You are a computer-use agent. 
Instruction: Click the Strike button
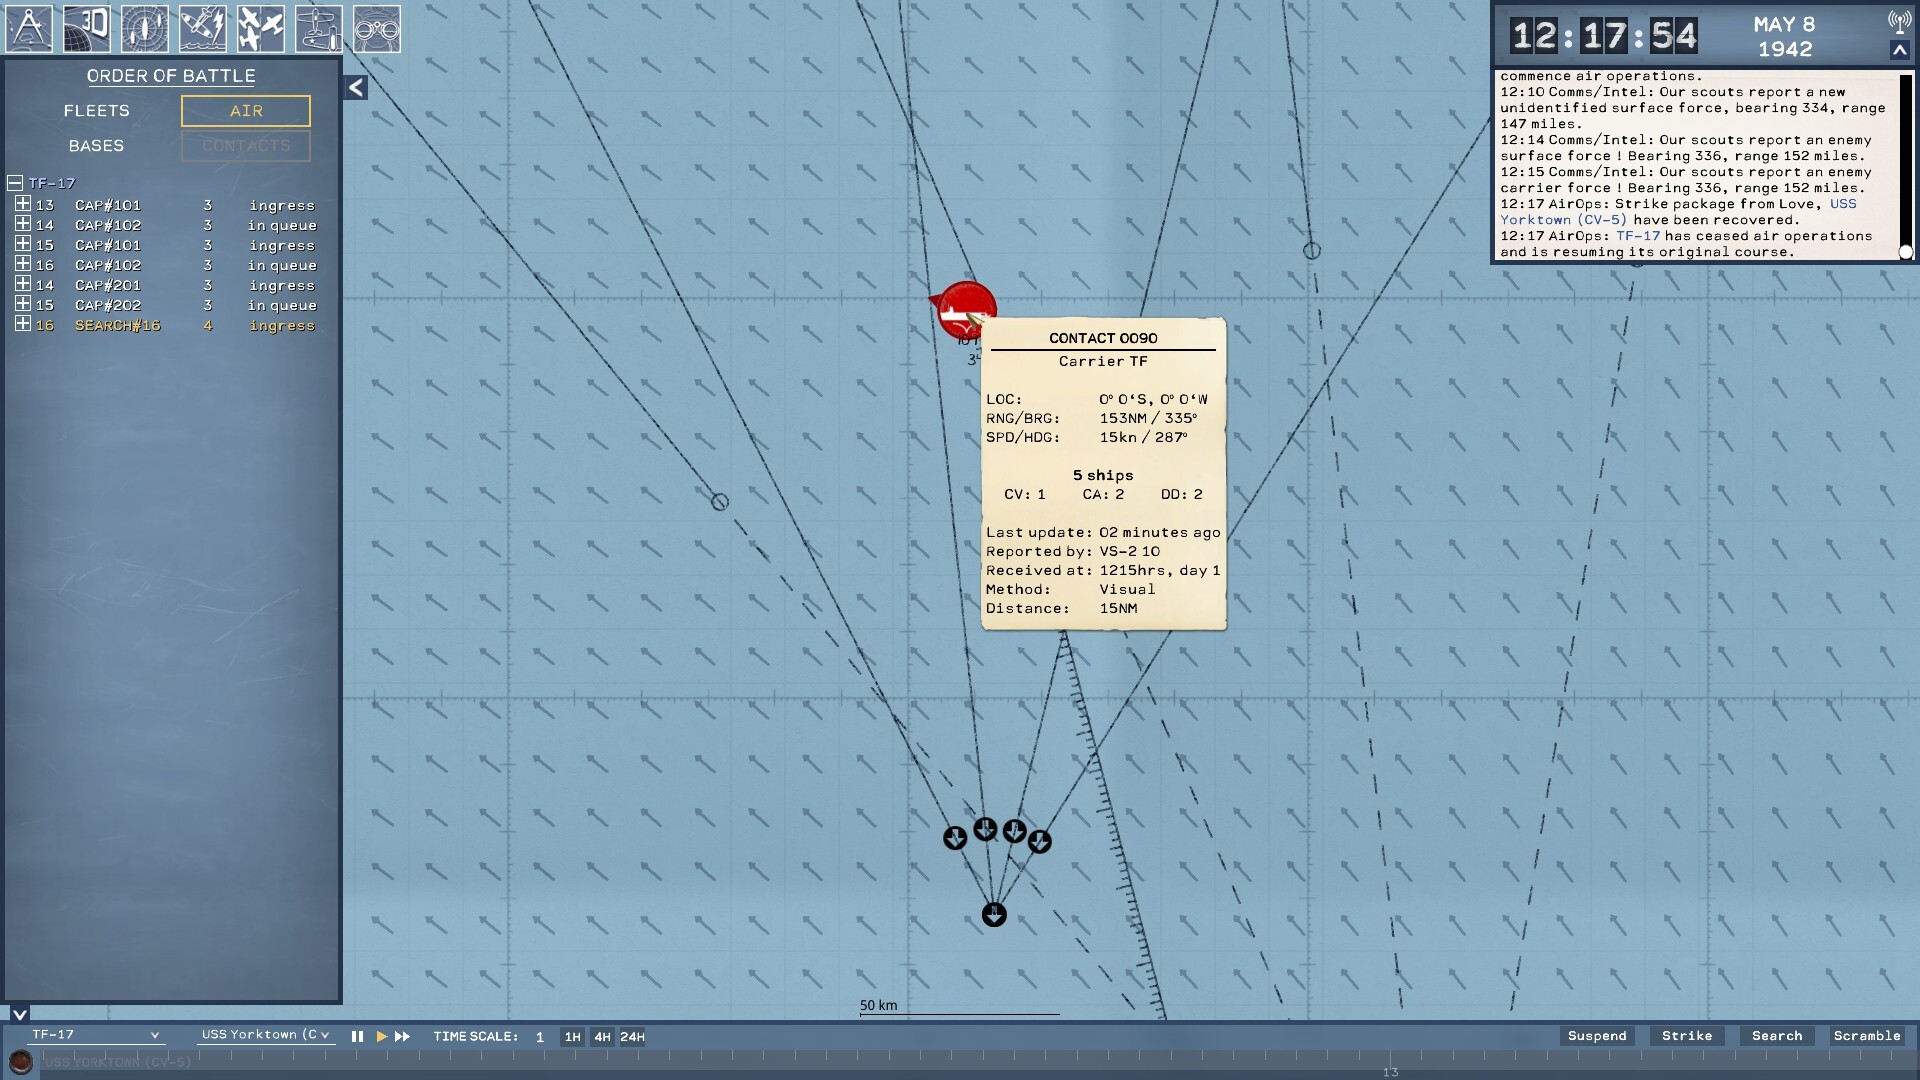(x=1687, y=1036)
